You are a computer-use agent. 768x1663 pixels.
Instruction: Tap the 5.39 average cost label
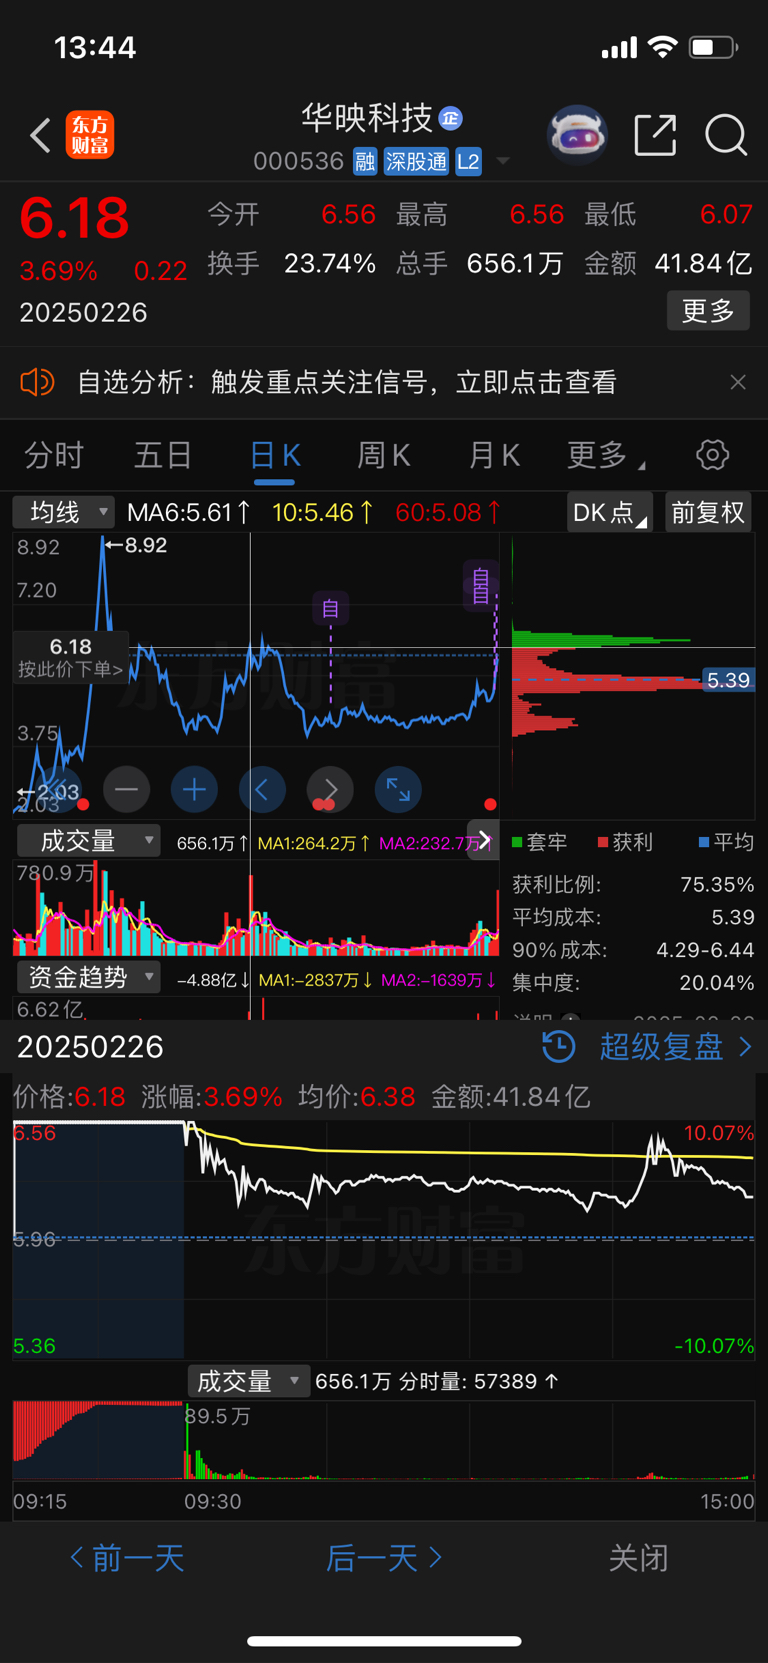tap(729, 680)
